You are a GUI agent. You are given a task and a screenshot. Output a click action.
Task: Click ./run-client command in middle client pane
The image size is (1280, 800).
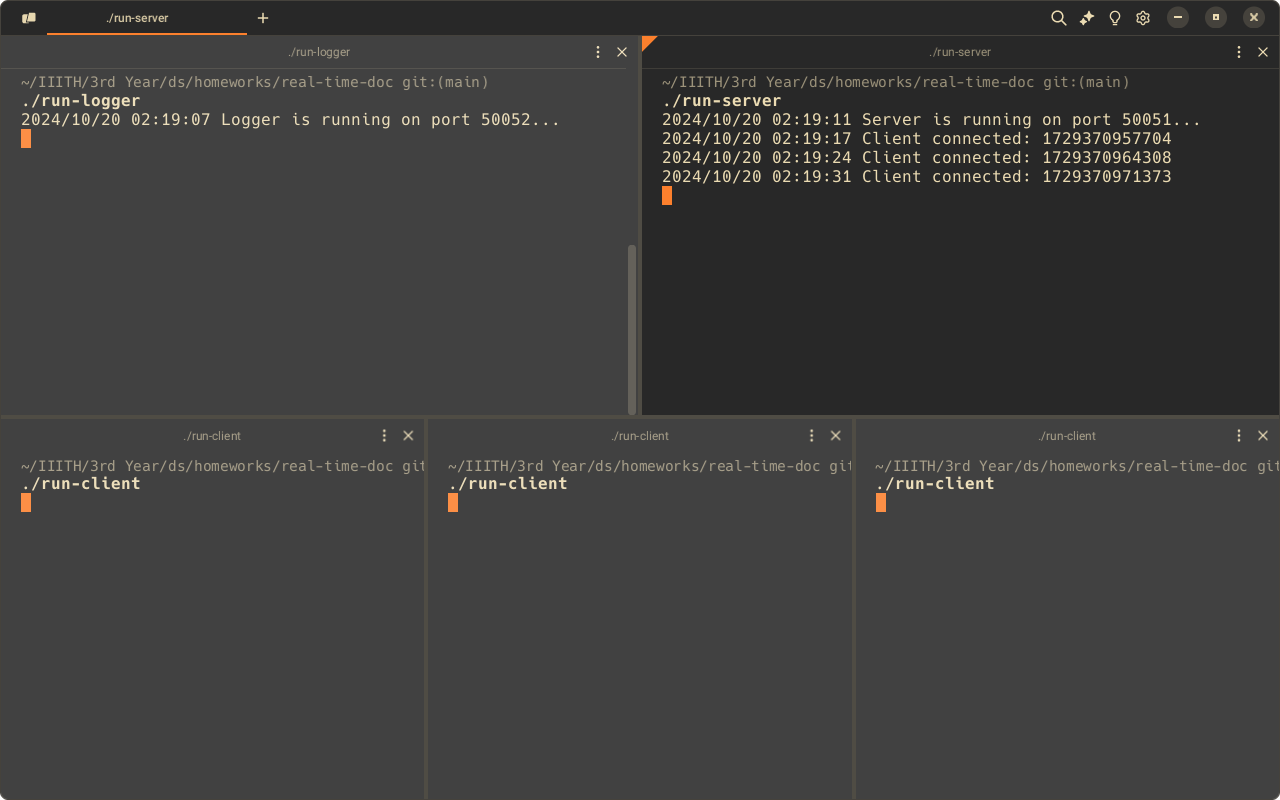(508, 484)
